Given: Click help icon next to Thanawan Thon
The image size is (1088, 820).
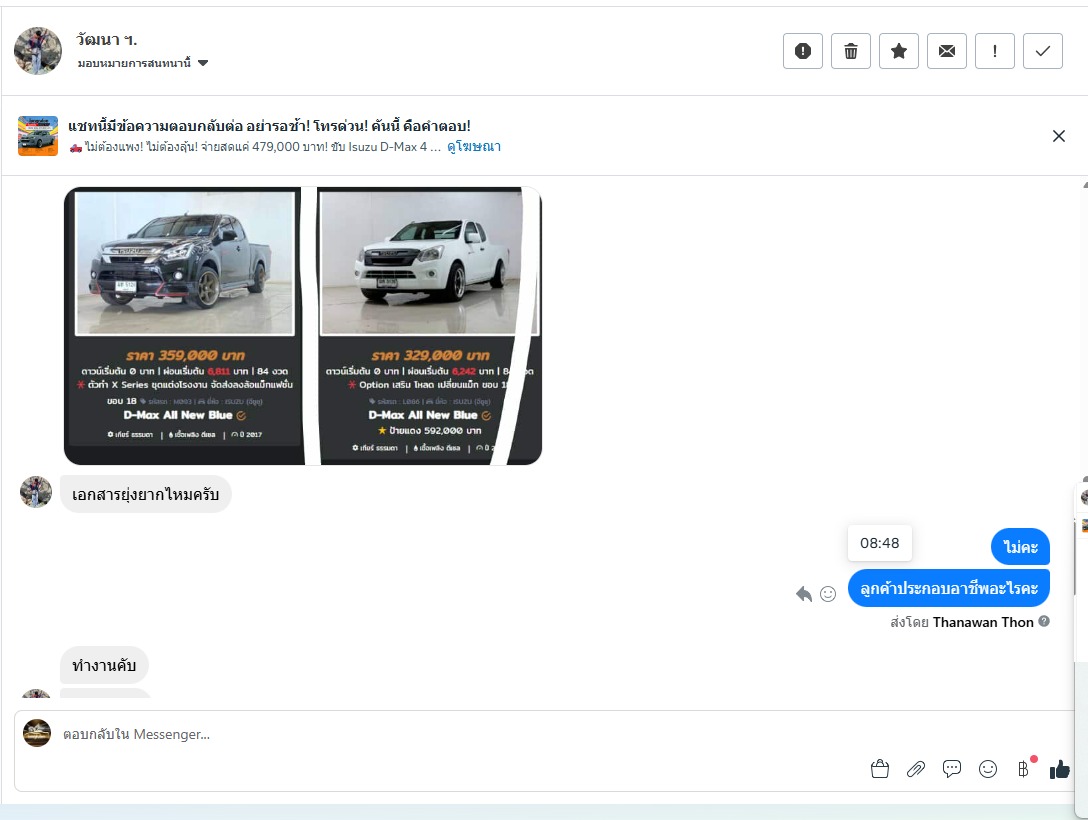Looking at the screenshot, I should tap(1044, 622).
